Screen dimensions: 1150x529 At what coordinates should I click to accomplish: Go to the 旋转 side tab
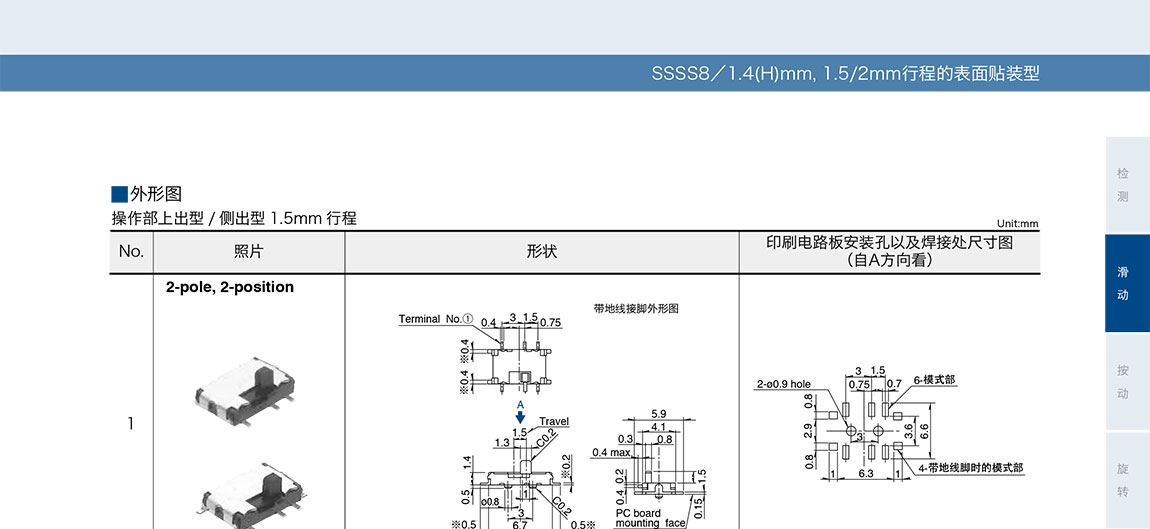coord(1127,480)
